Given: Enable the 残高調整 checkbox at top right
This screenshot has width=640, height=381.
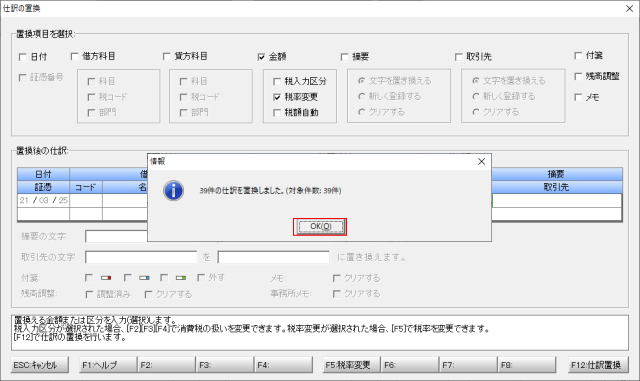Looking at the screenshot, I should coord(578,76).
